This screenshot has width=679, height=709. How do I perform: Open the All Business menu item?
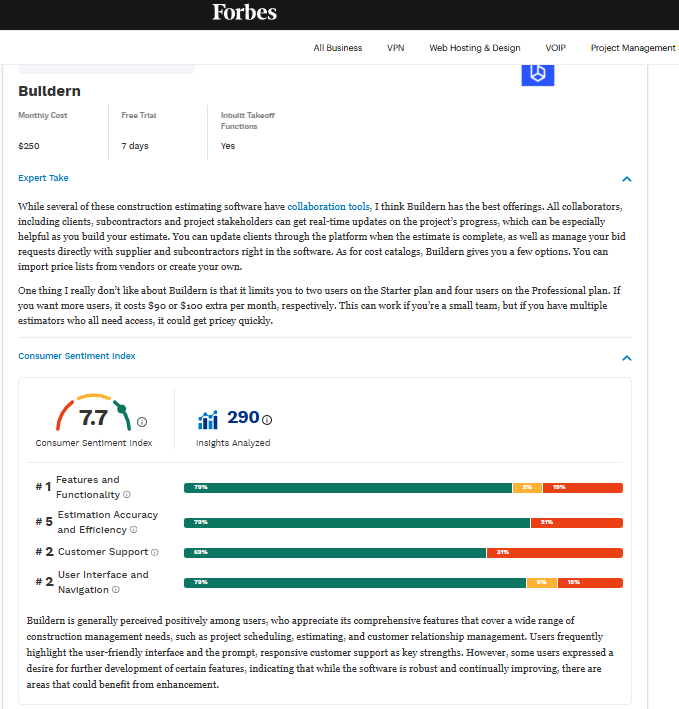[338, 48]
